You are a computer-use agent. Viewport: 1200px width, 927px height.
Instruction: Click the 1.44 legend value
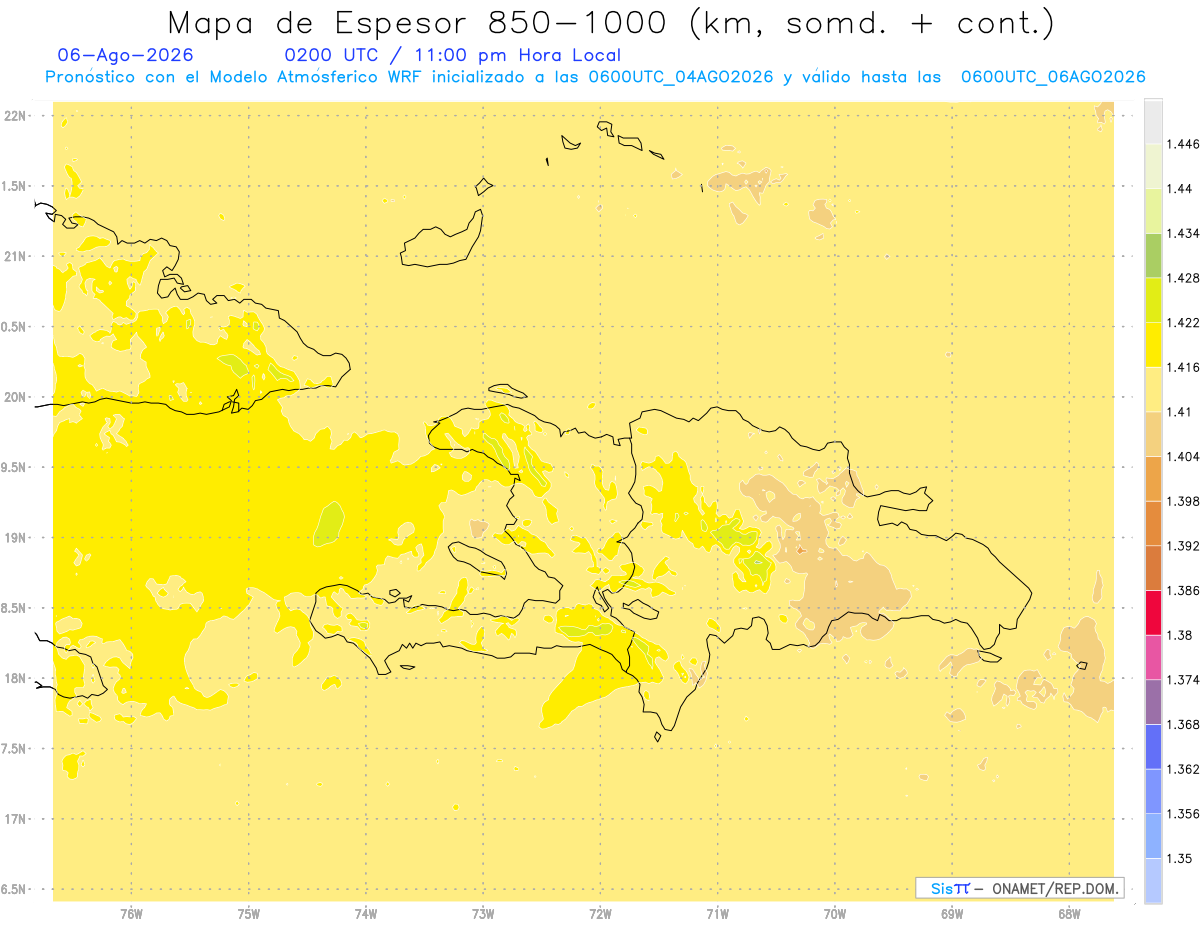[1180, 189]
